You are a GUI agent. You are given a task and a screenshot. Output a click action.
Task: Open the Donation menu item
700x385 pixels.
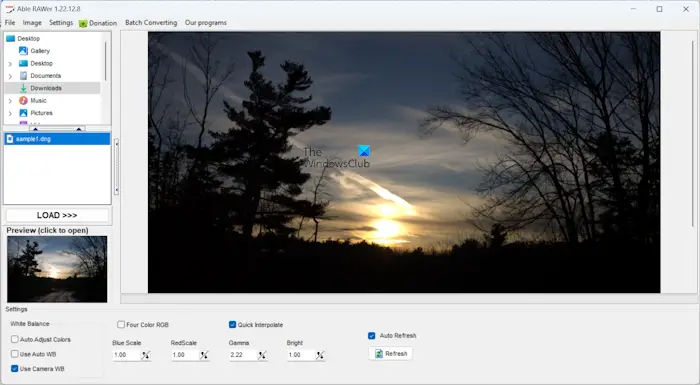(x=98, y=23)
